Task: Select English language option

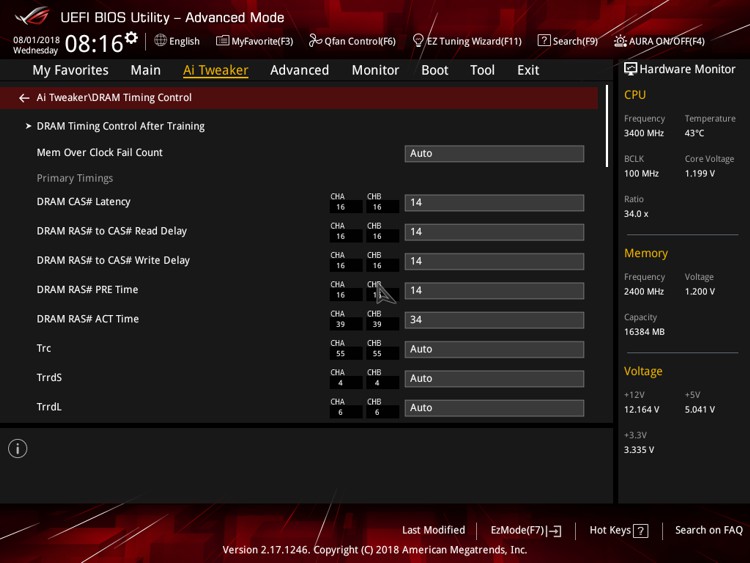Action: tap(184, 41)
